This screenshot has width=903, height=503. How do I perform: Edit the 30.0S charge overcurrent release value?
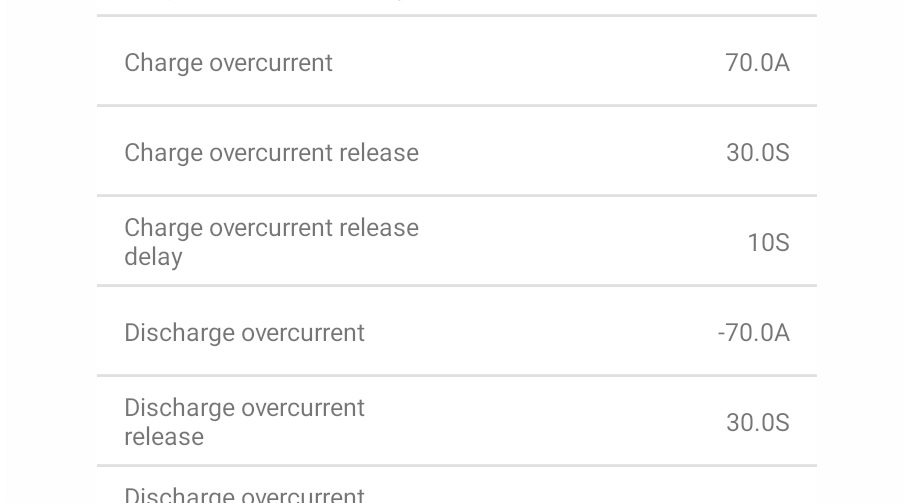click(757, 153)
